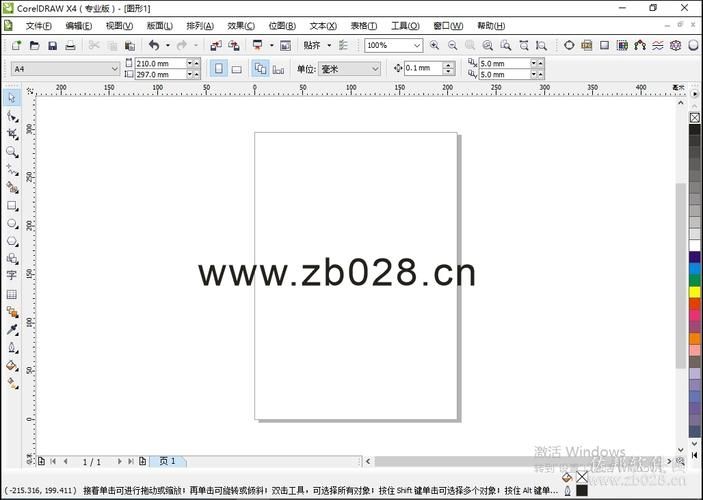The image size is (703, 500).
Task: Click the vertical scrollbar thumb
Action: tap(681, 275)
